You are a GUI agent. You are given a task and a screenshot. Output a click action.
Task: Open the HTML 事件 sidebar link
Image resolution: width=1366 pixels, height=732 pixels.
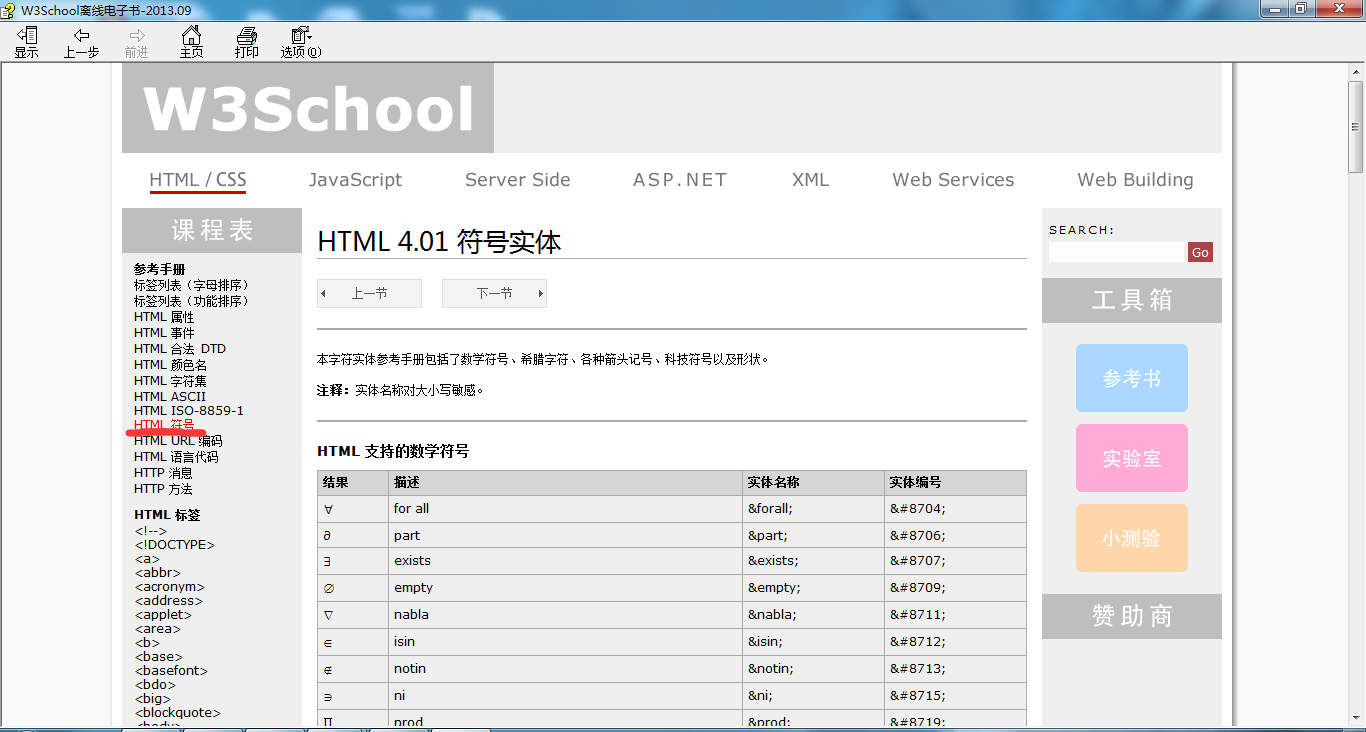pyautogui.click(x=164, y=333)
